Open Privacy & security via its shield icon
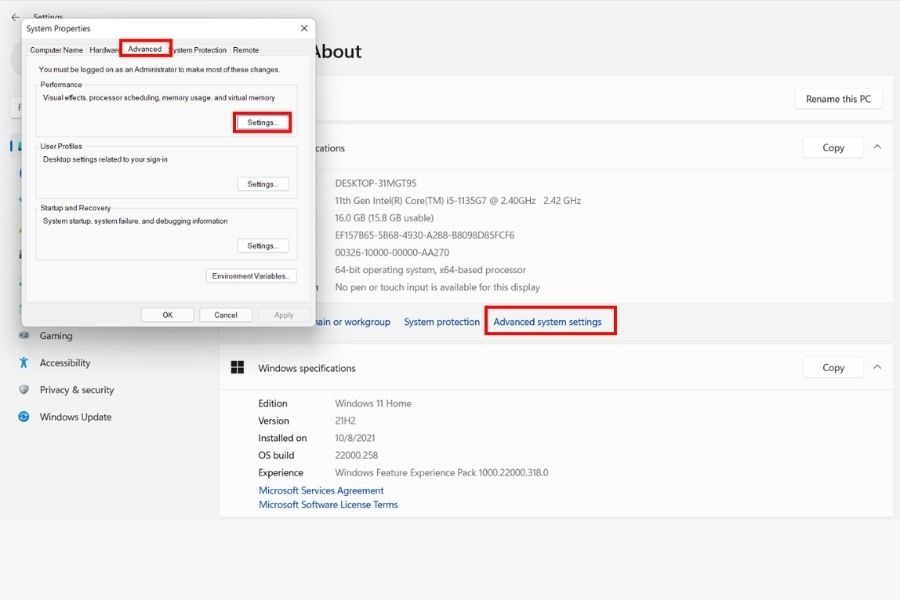The image size is (900, 600). (x=23, y=390)
